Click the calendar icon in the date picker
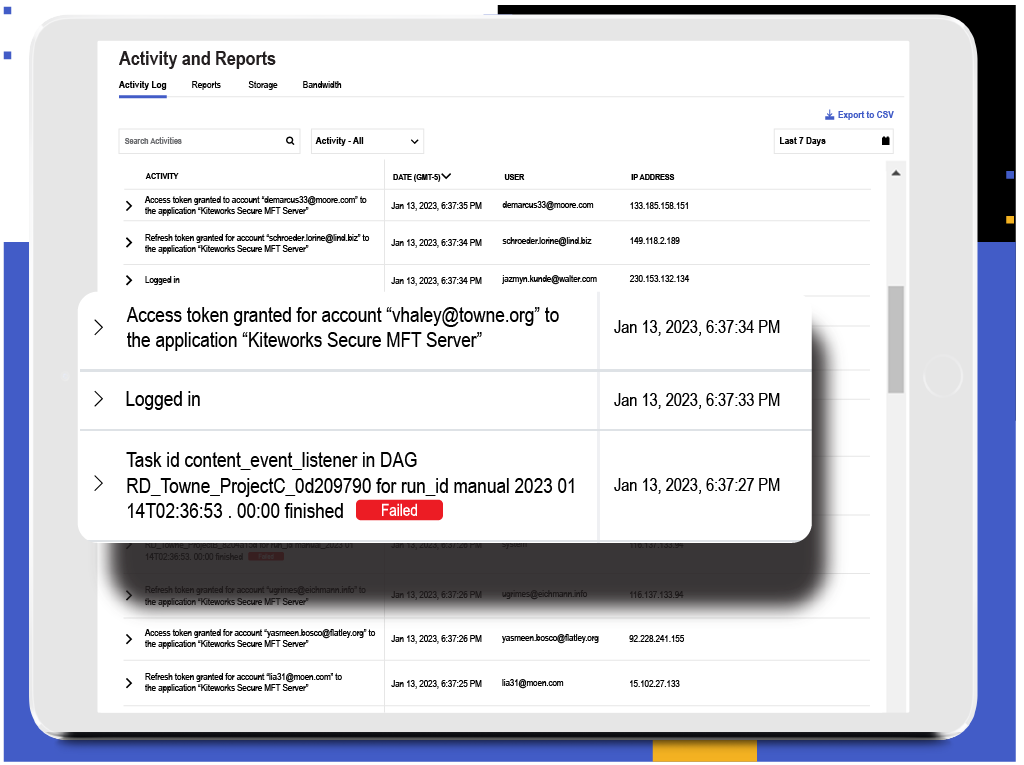 pos(884,141)
